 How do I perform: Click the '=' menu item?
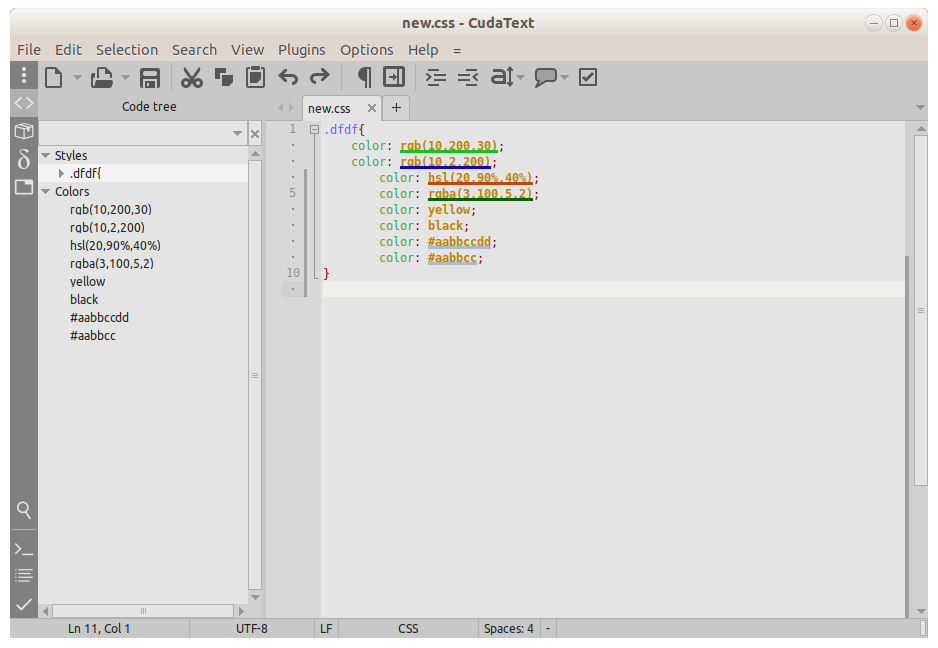click(x=457, y=50)
